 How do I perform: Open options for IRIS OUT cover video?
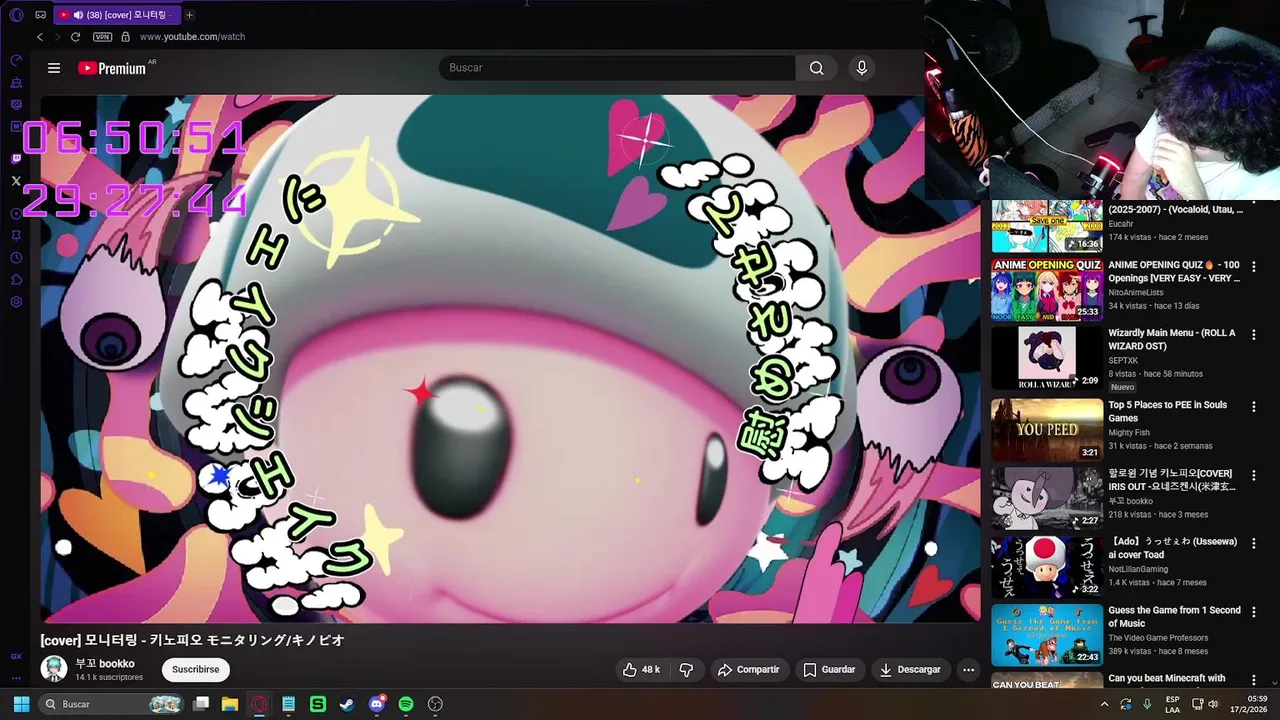pyautogui.click(x=1254, y=474)
